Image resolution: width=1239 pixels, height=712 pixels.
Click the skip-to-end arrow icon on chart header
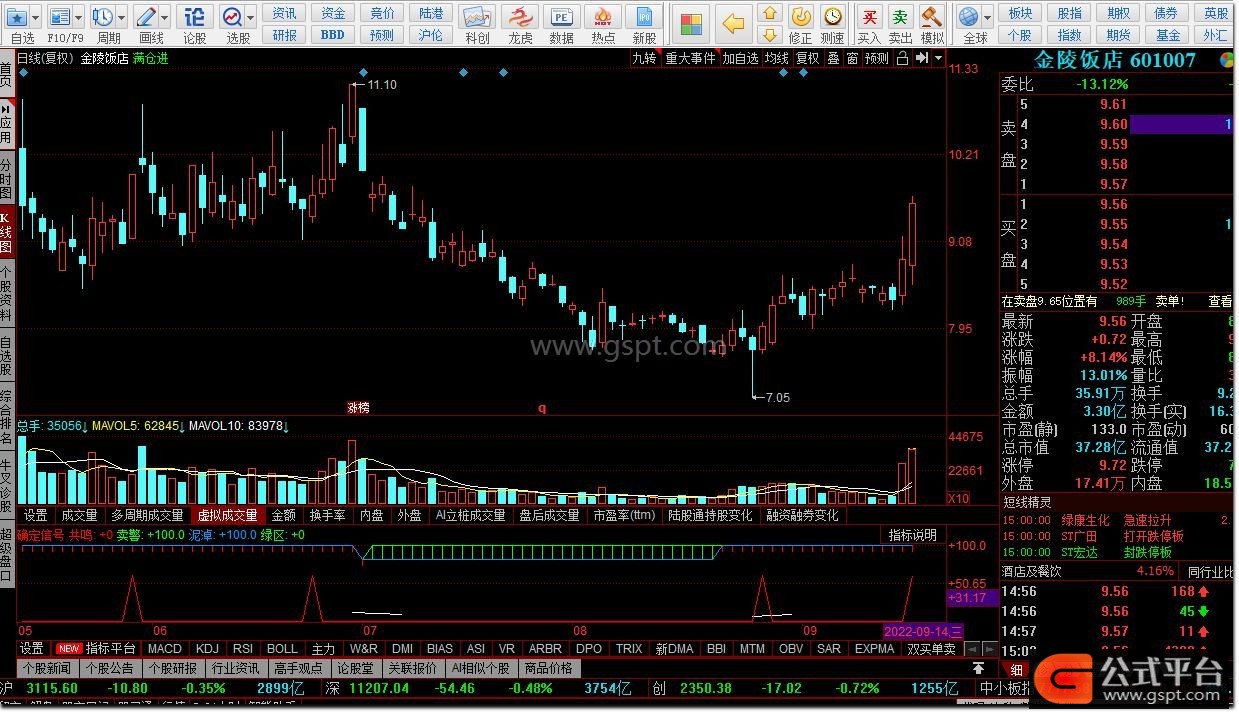pos(922,58)
